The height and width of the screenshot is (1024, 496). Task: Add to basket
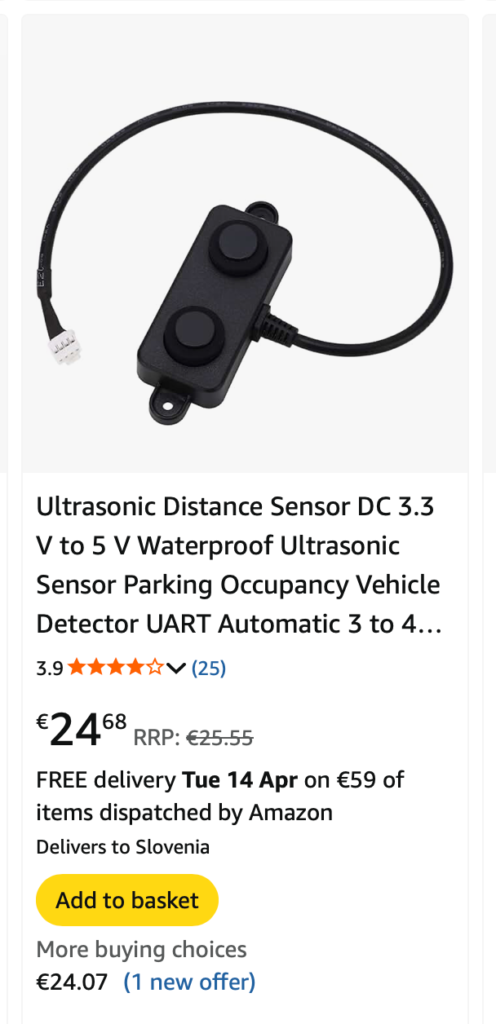127,900
